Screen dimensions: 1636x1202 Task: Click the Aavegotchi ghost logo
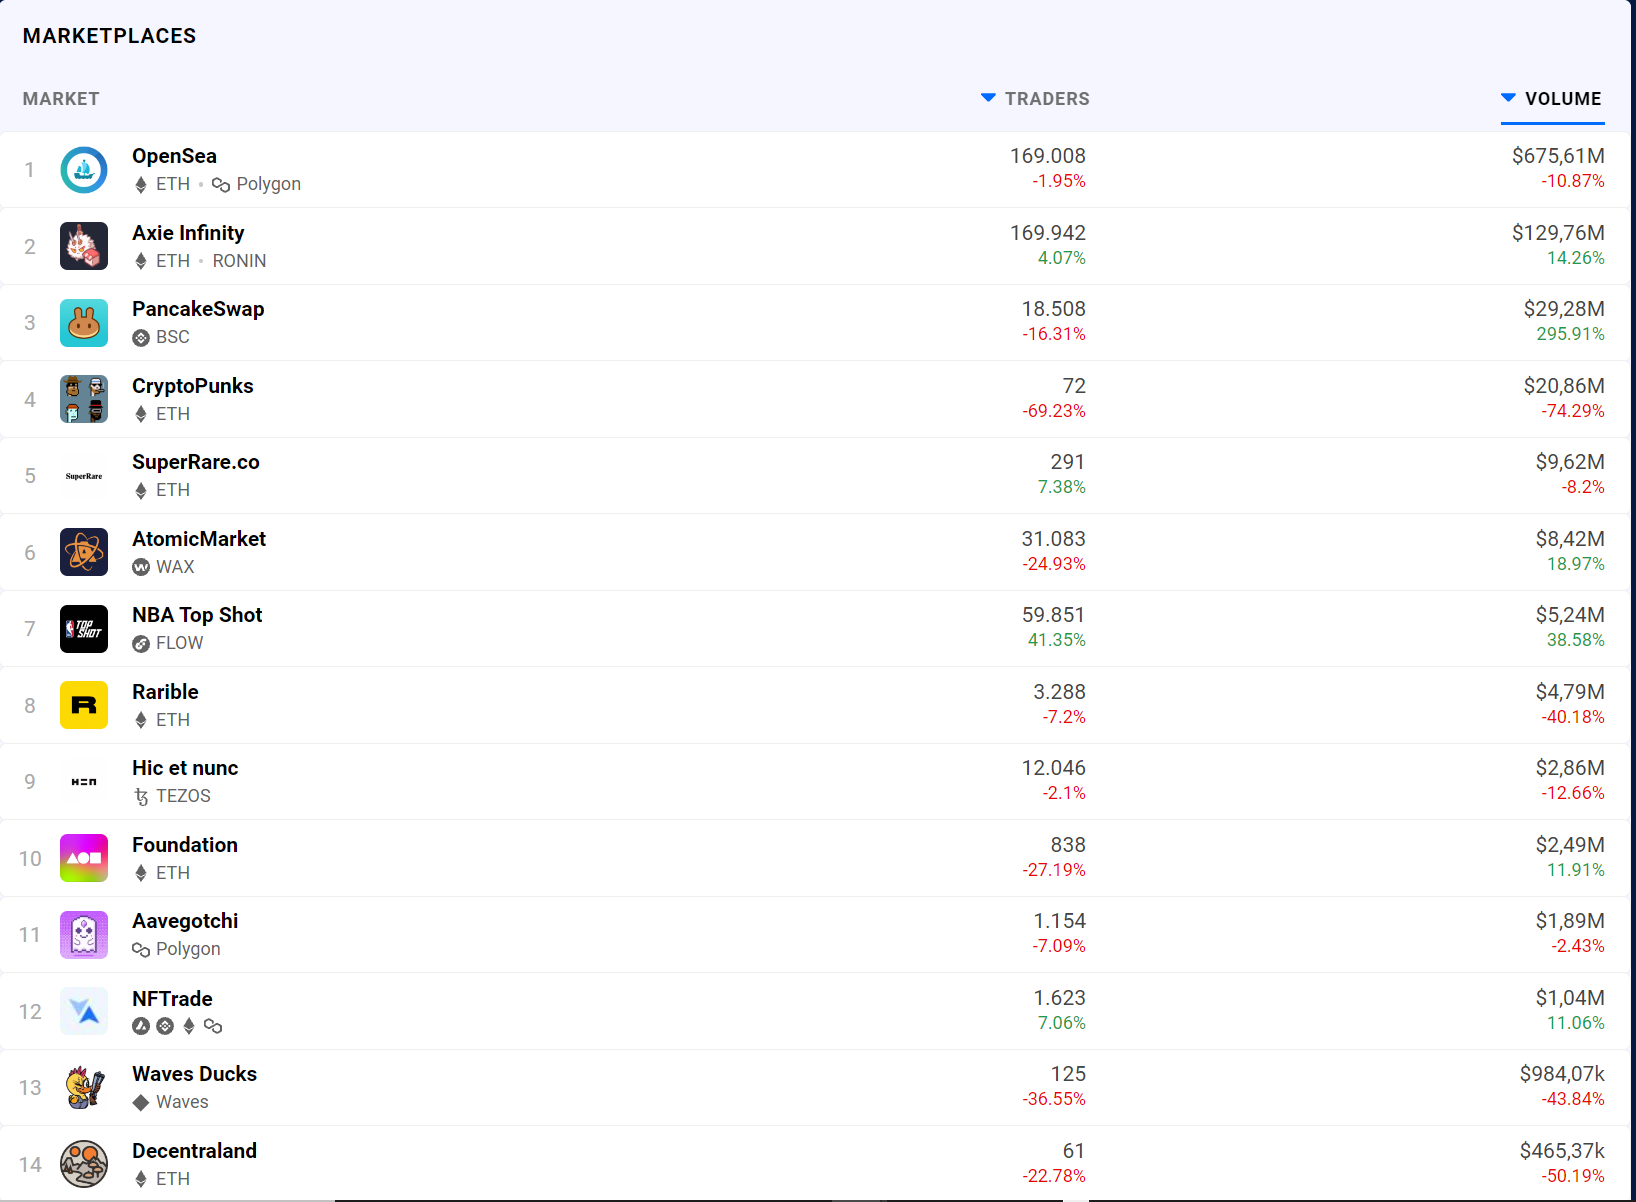(x=84, y=935)
